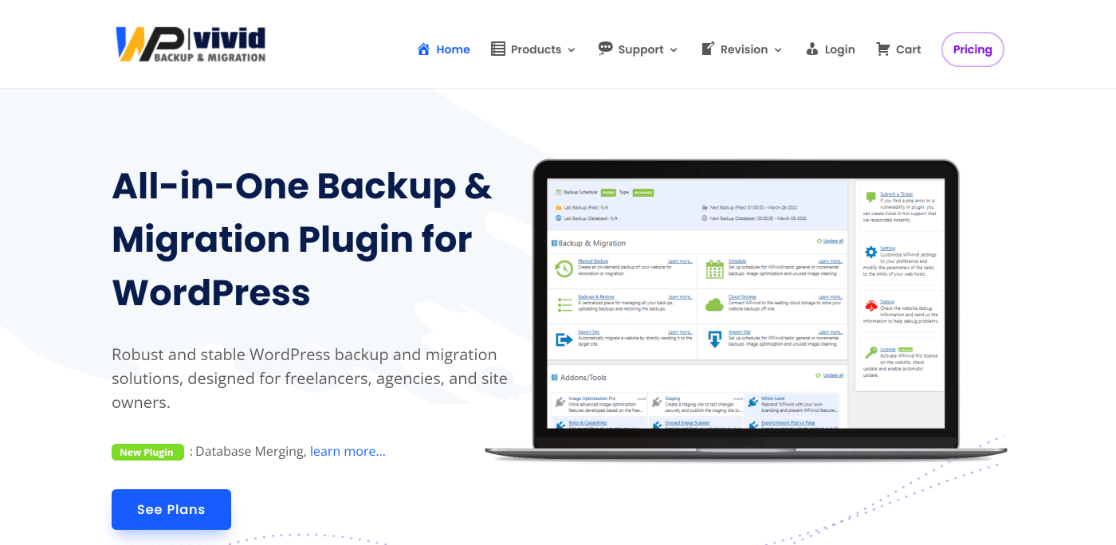
Task: Click the 'Robust and stable WordPress backup' paragraph
Action: [x=310, y=379]
